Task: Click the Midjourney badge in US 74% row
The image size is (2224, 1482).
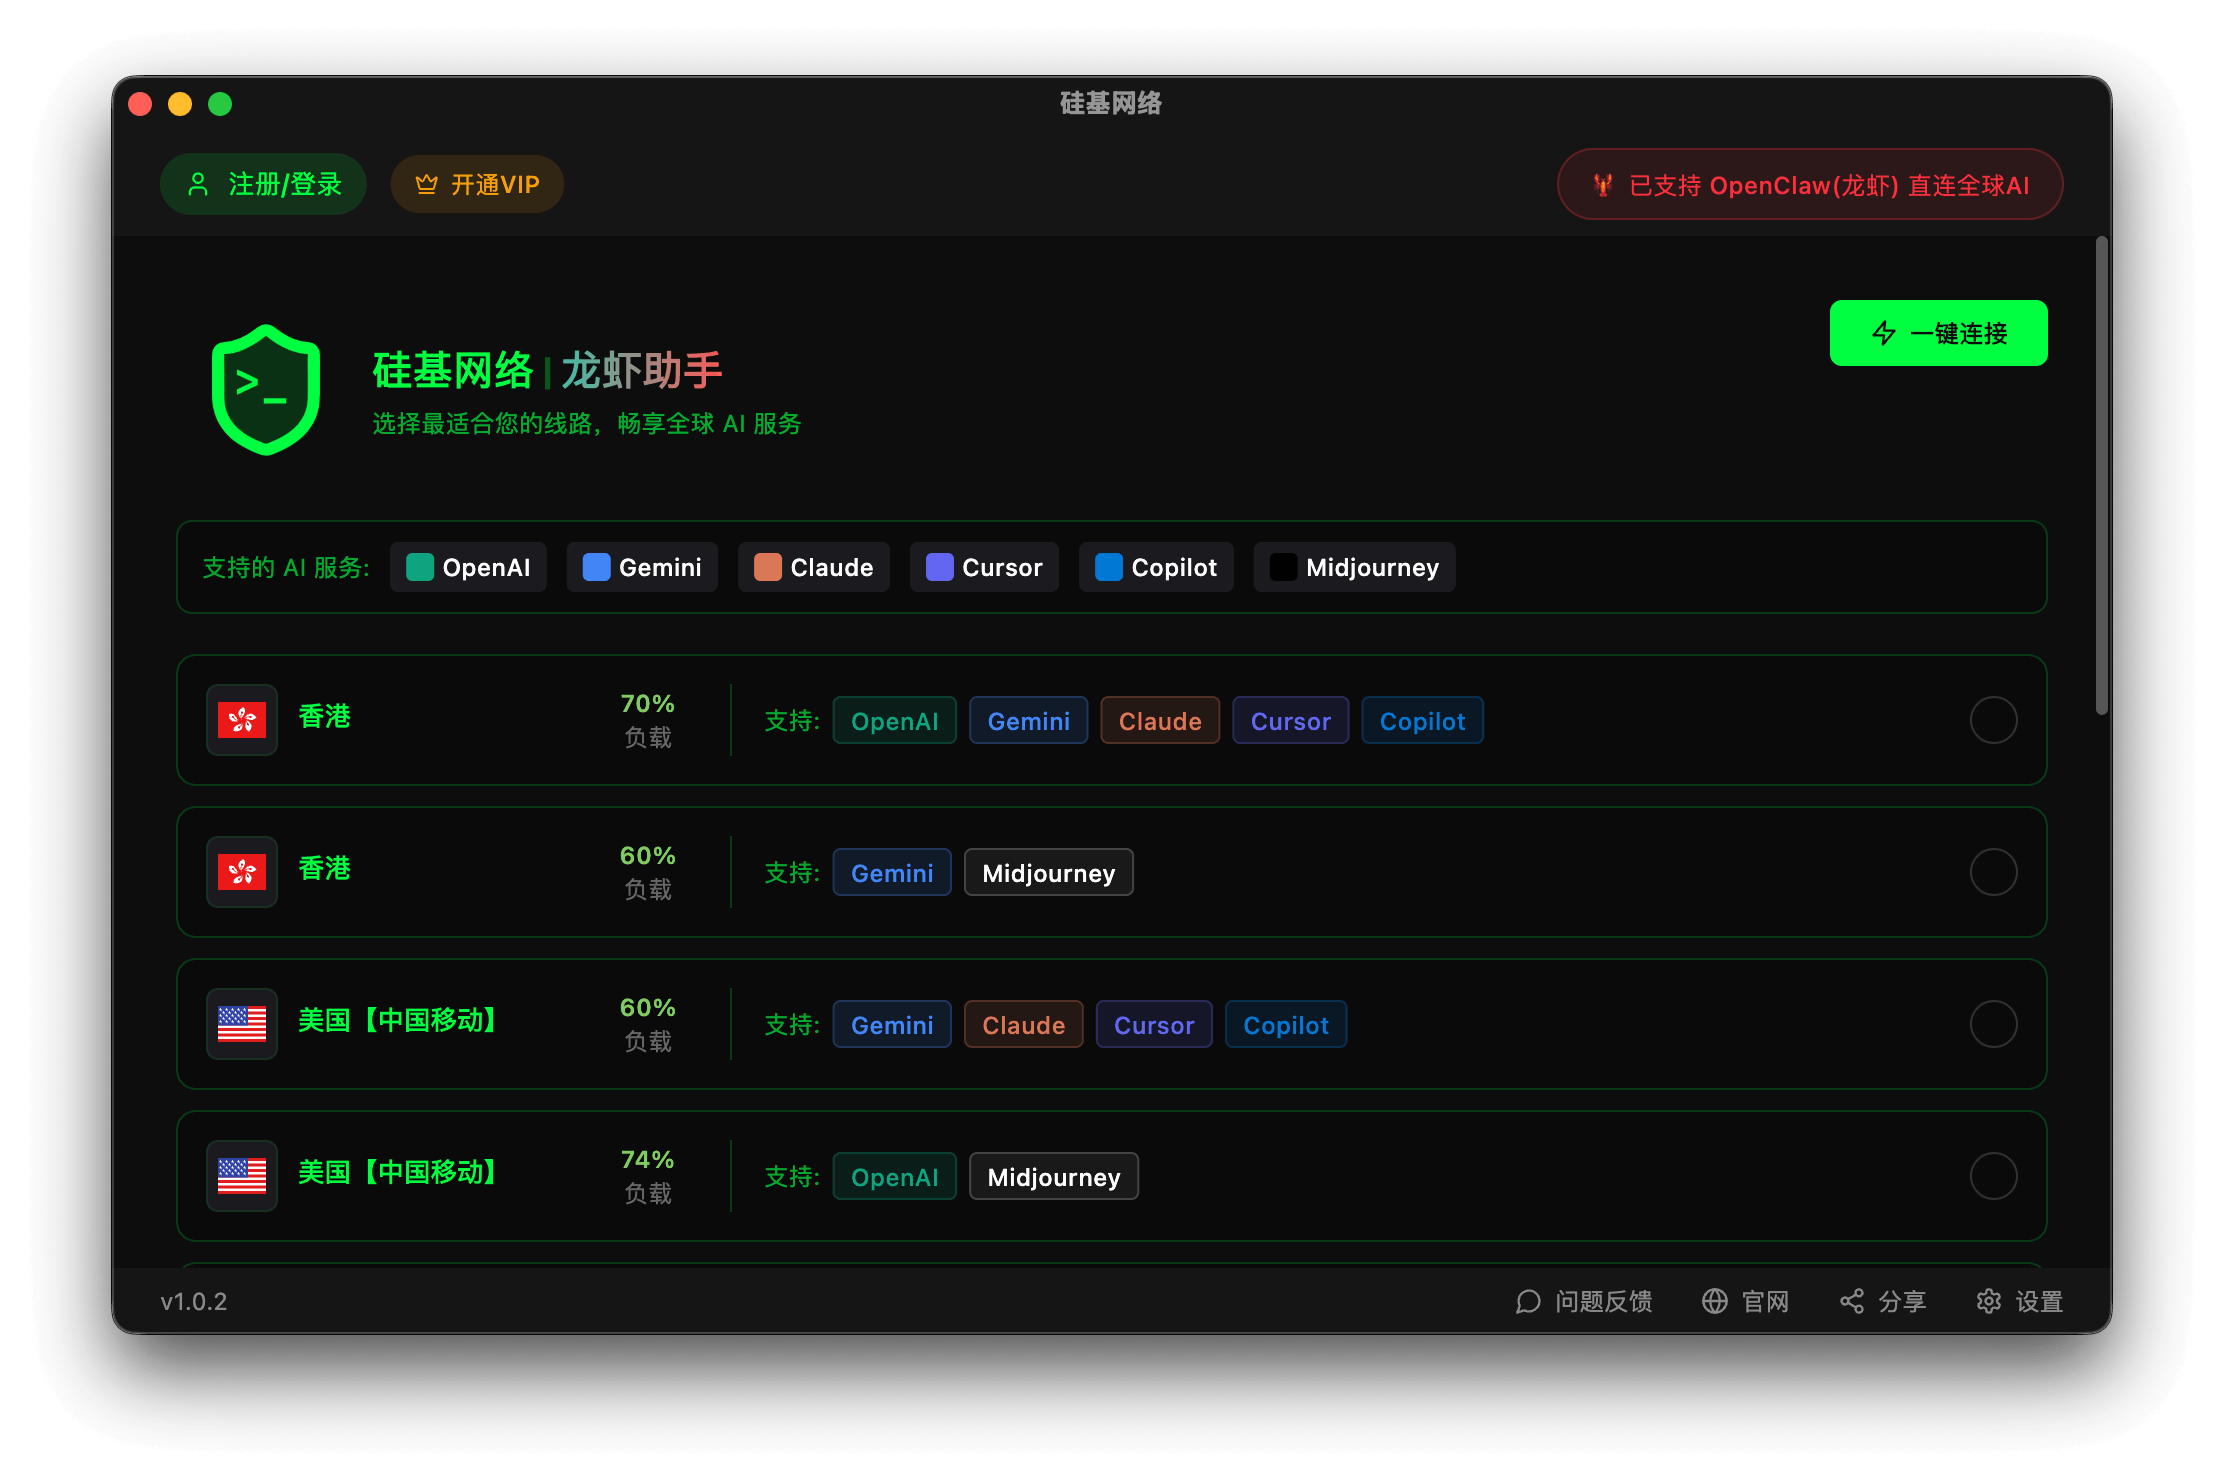Action: coord(1054,1177)
